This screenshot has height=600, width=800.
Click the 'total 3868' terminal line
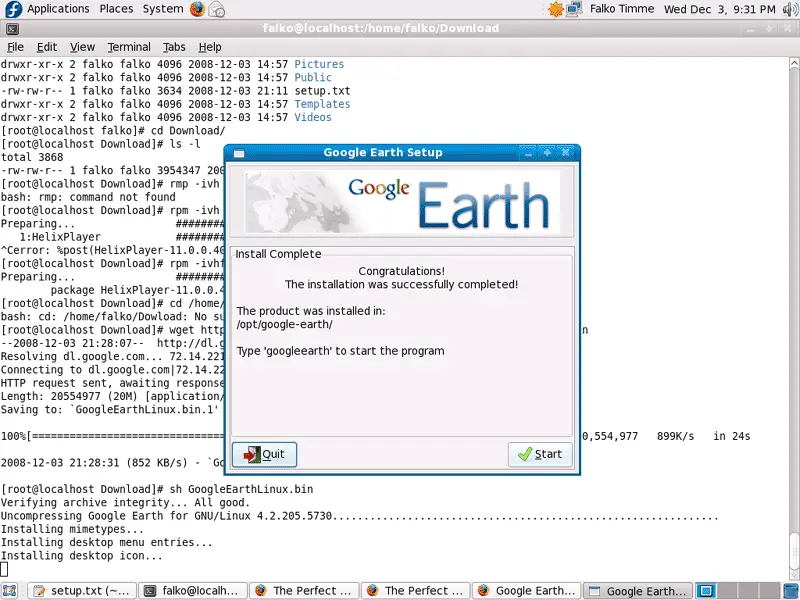coord(32,157)
